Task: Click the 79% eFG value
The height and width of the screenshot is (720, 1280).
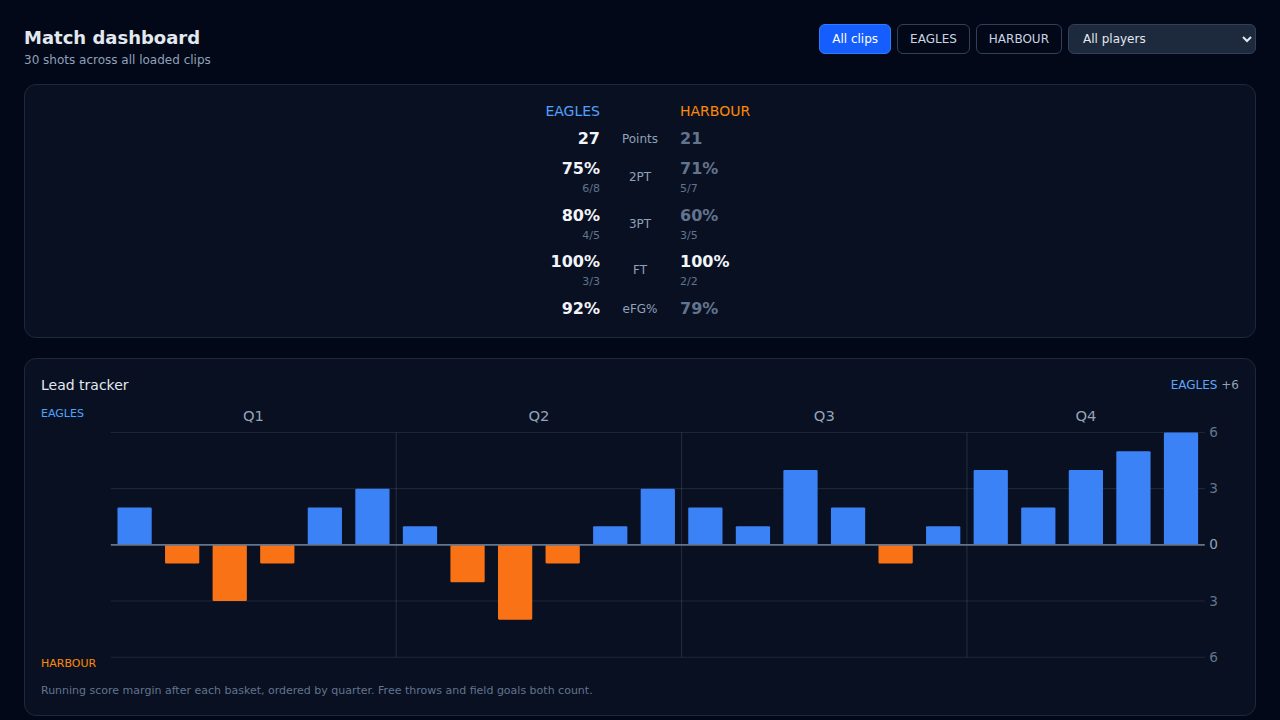Action: (699, 308)
